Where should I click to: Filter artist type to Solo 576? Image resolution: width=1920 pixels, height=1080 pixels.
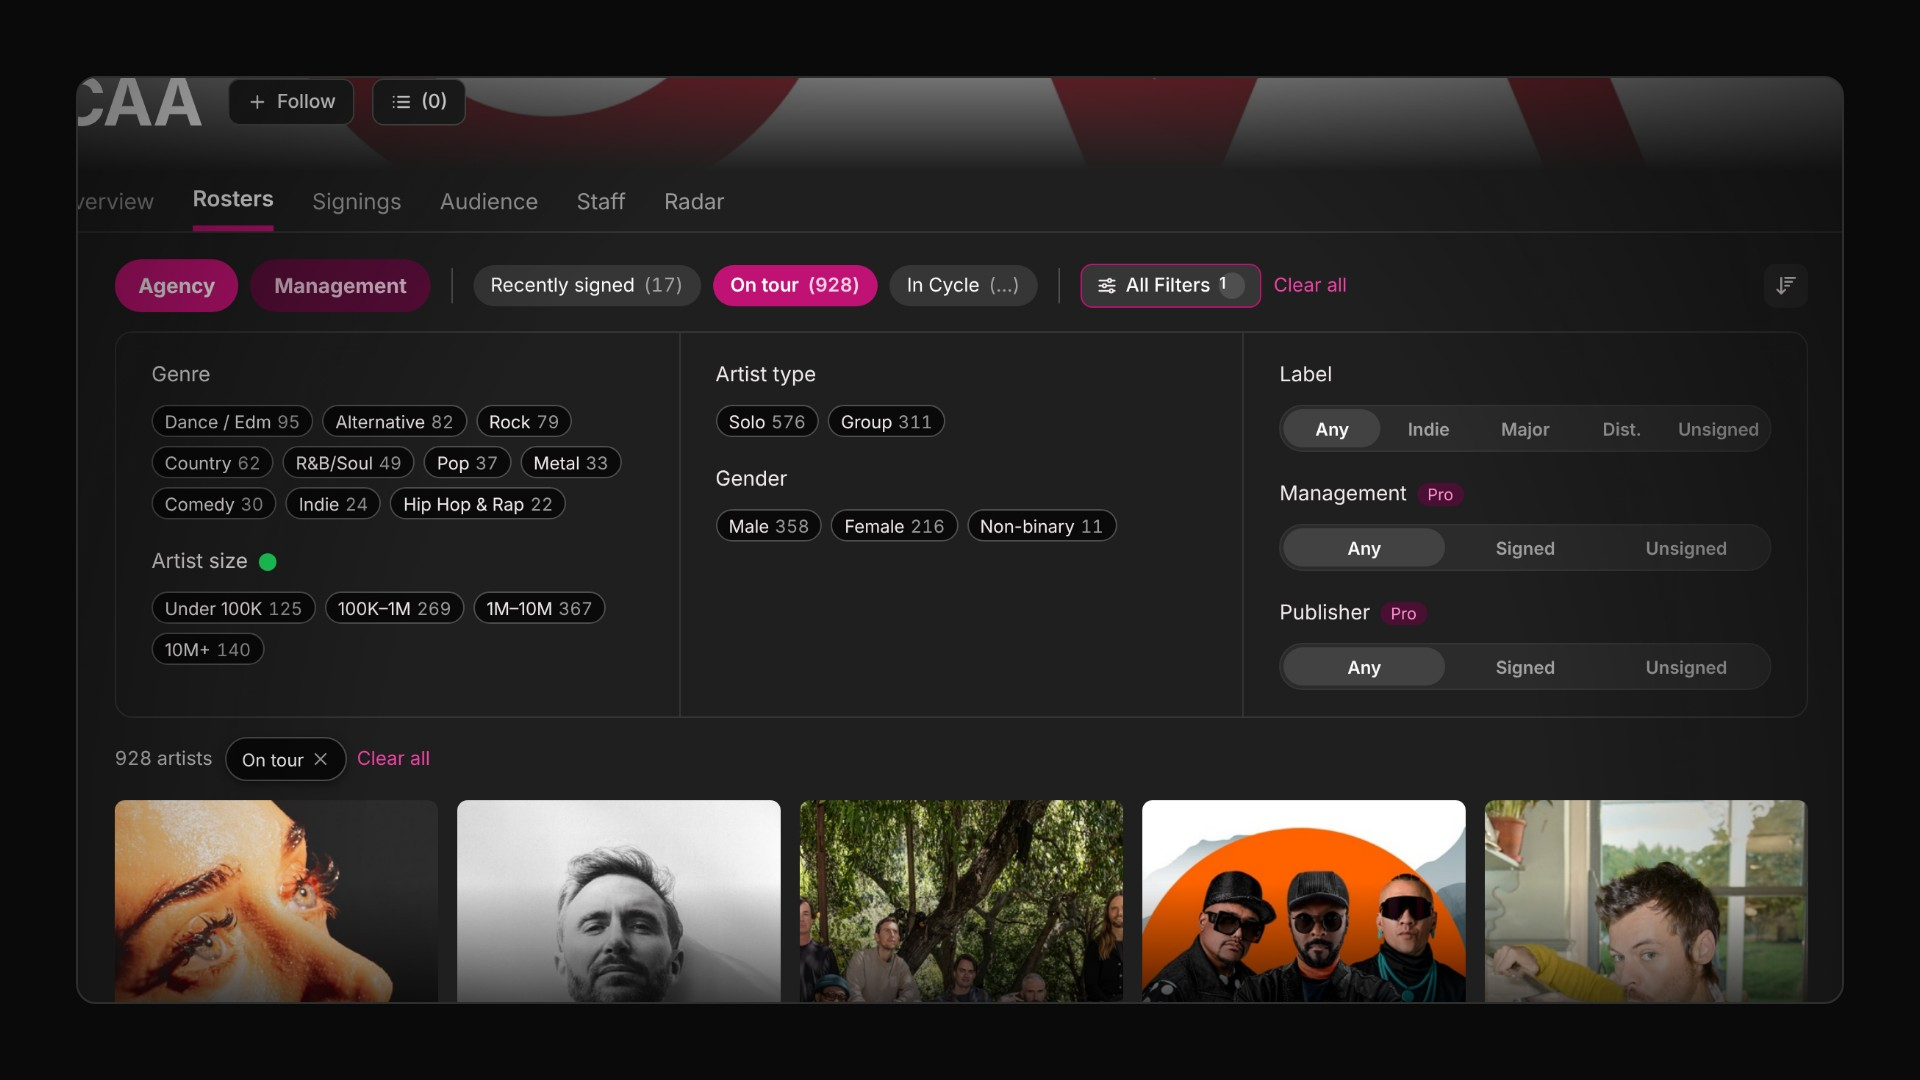[766, 421]
